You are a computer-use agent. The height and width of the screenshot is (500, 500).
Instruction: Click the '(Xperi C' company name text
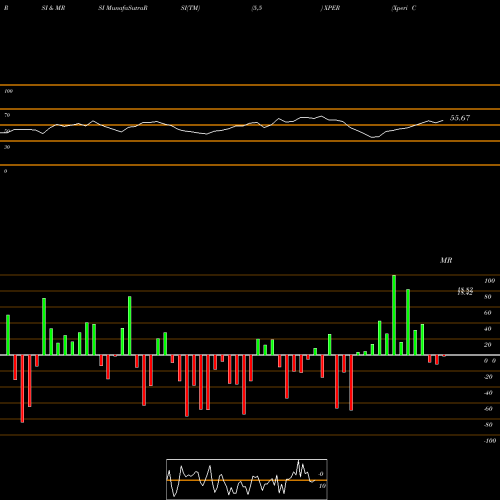[x=404, y=8]
